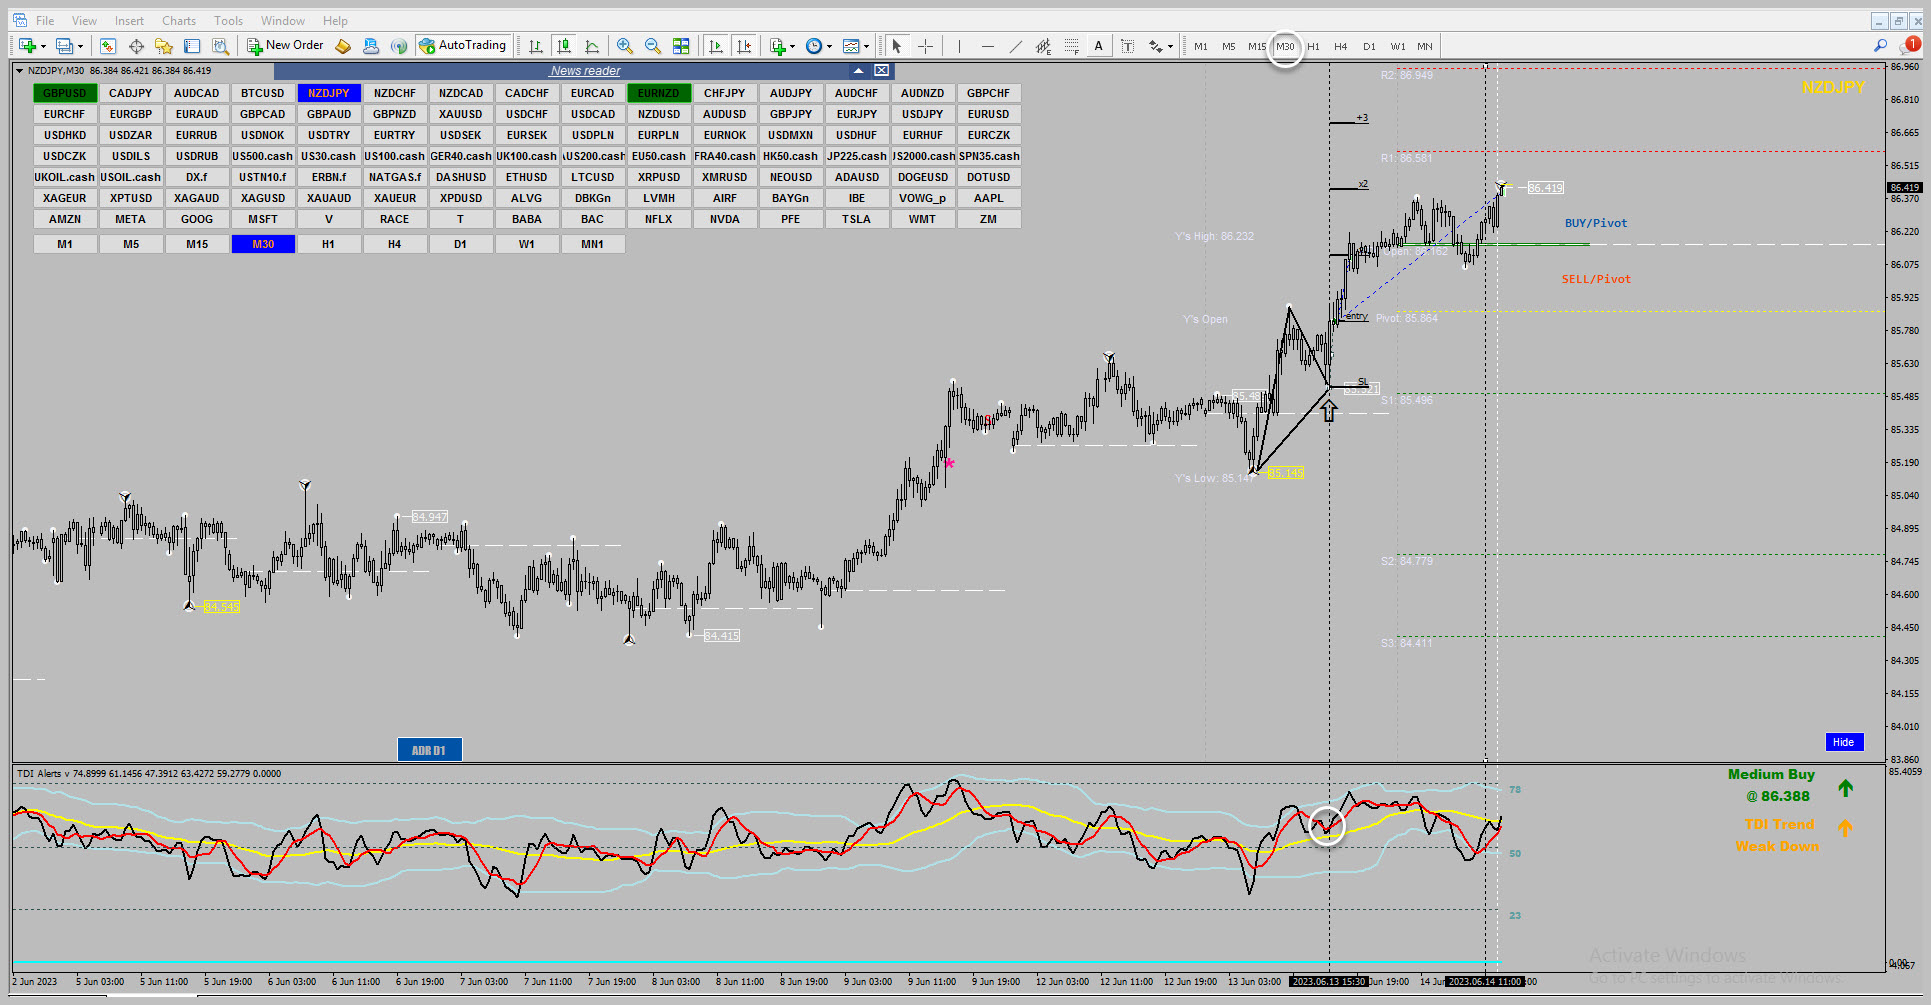Toggle the AutoTrading button
Viewport: 1931px width, 1005px height.
[463, 45]
